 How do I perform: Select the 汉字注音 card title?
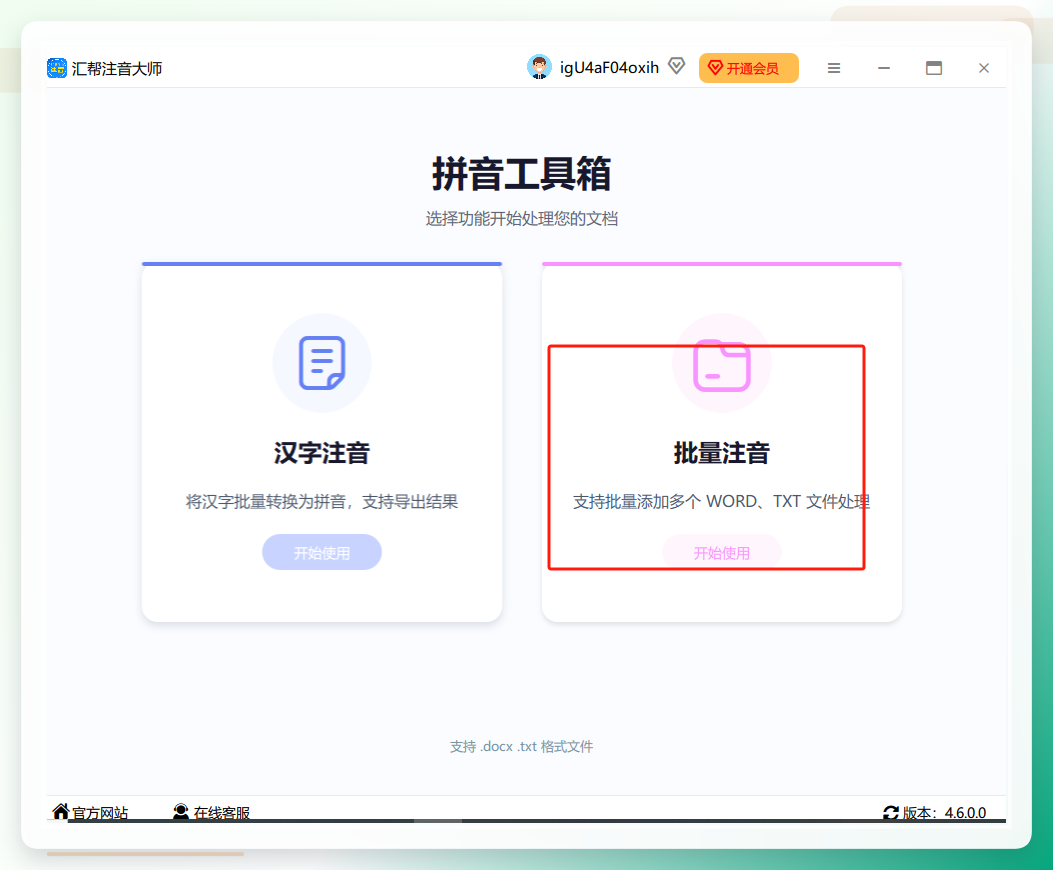pos(322,453)
